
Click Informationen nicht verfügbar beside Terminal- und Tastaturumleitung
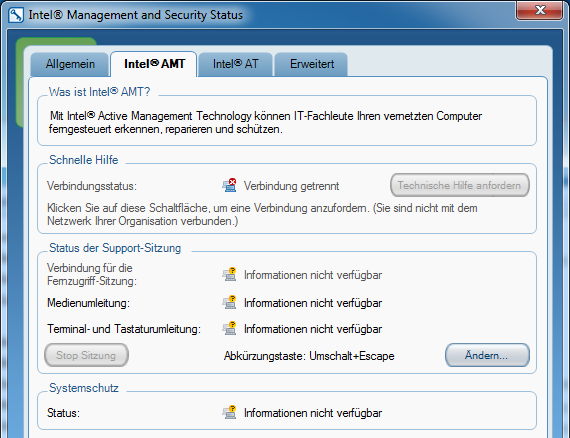tap(313, 329)
